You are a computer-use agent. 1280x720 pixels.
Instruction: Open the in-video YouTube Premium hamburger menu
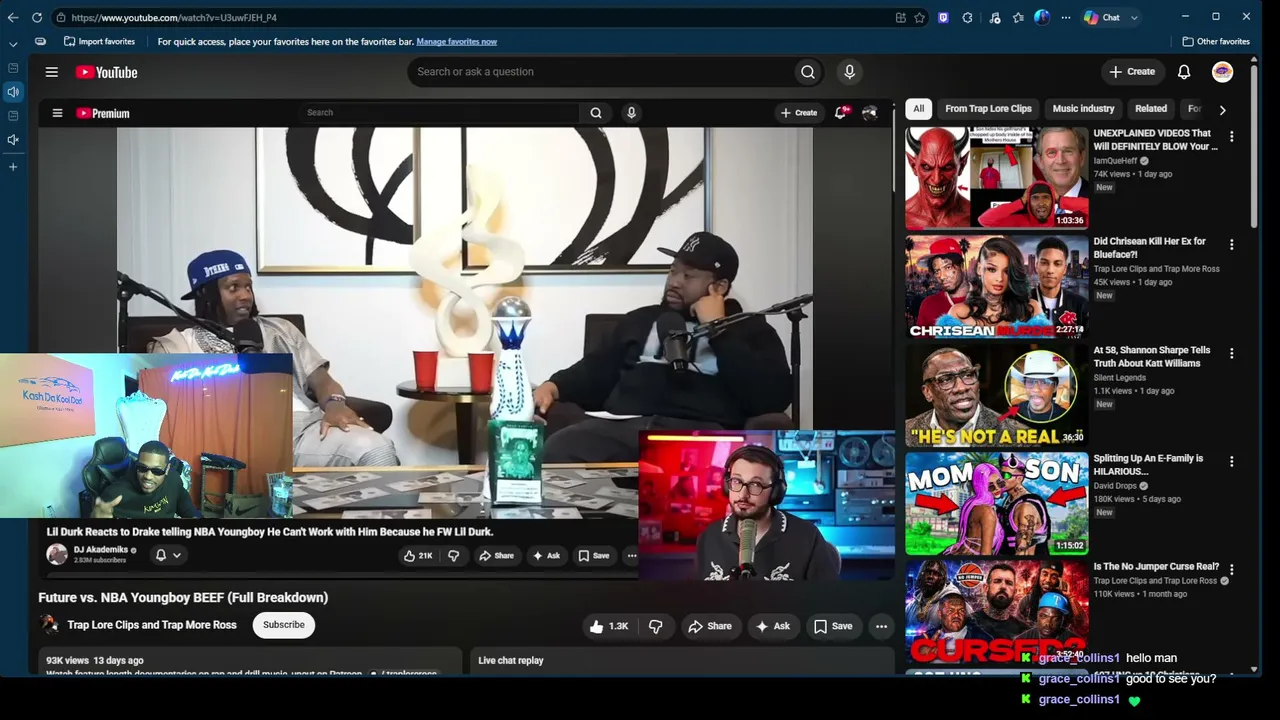click(57, 113)
